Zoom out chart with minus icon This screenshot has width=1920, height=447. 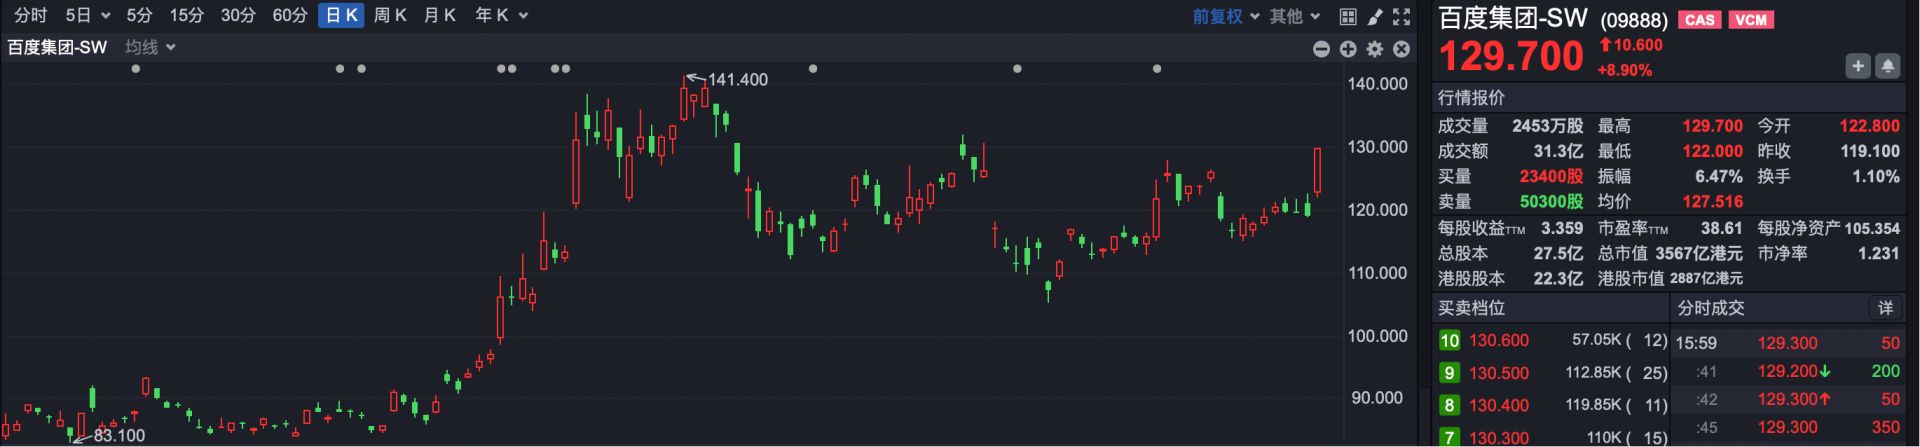(1321, 49)
